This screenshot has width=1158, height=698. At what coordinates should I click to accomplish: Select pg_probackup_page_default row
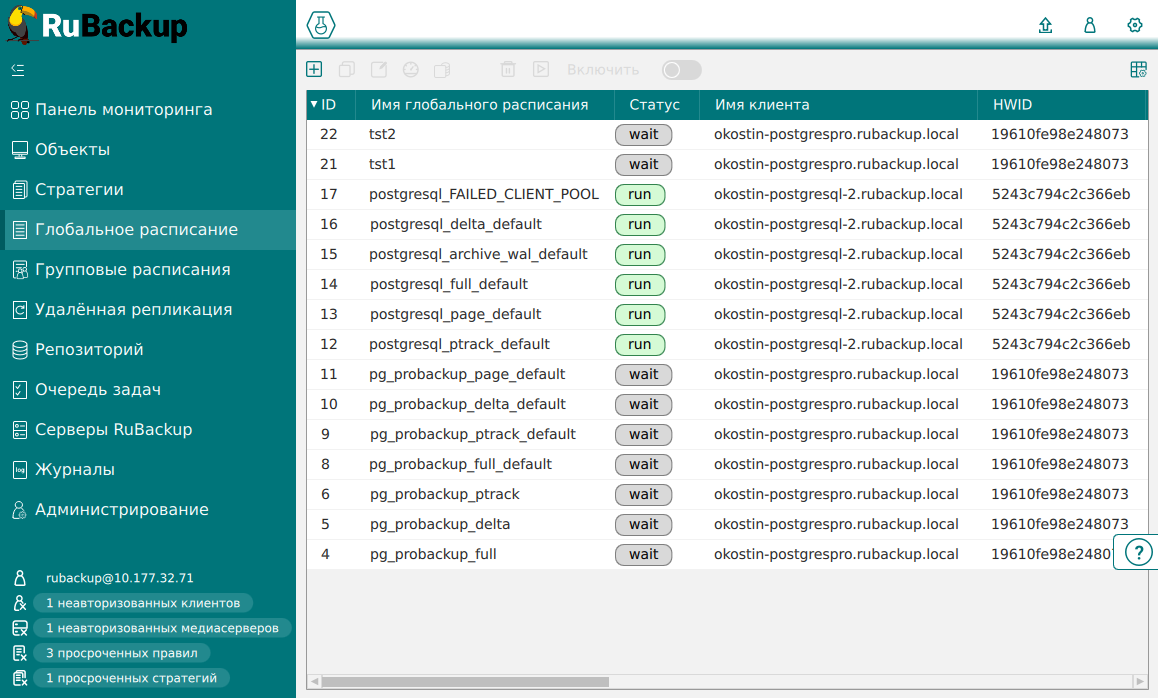(727, 374)
